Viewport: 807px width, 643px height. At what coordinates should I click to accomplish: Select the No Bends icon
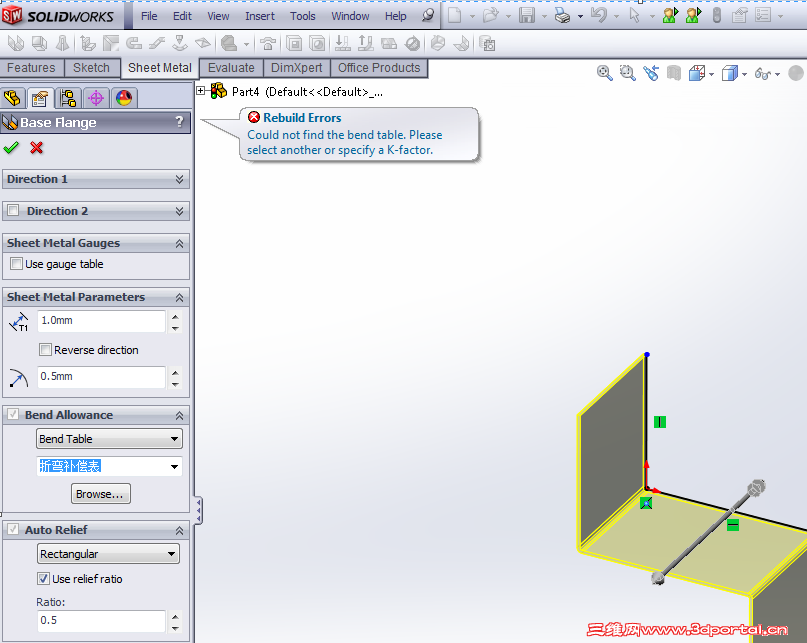point(412,44)
